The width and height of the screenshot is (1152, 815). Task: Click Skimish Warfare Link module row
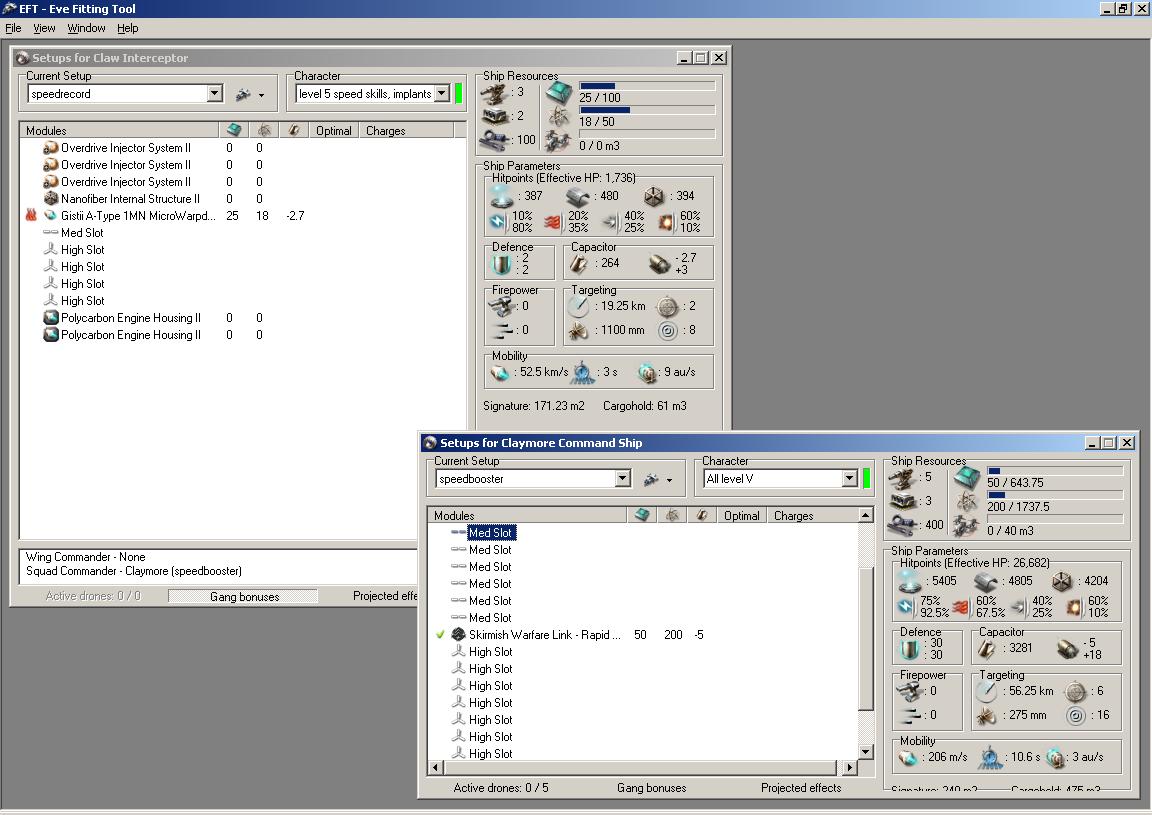click(544, 634)
